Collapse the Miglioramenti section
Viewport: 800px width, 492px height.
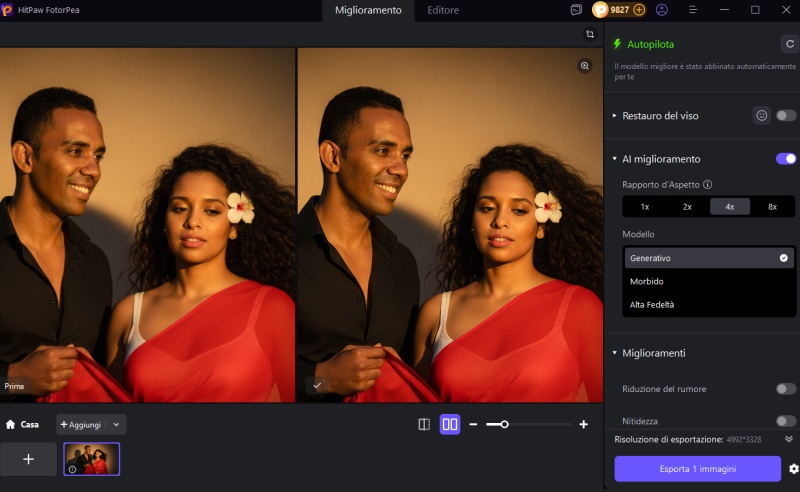[615, 353]
